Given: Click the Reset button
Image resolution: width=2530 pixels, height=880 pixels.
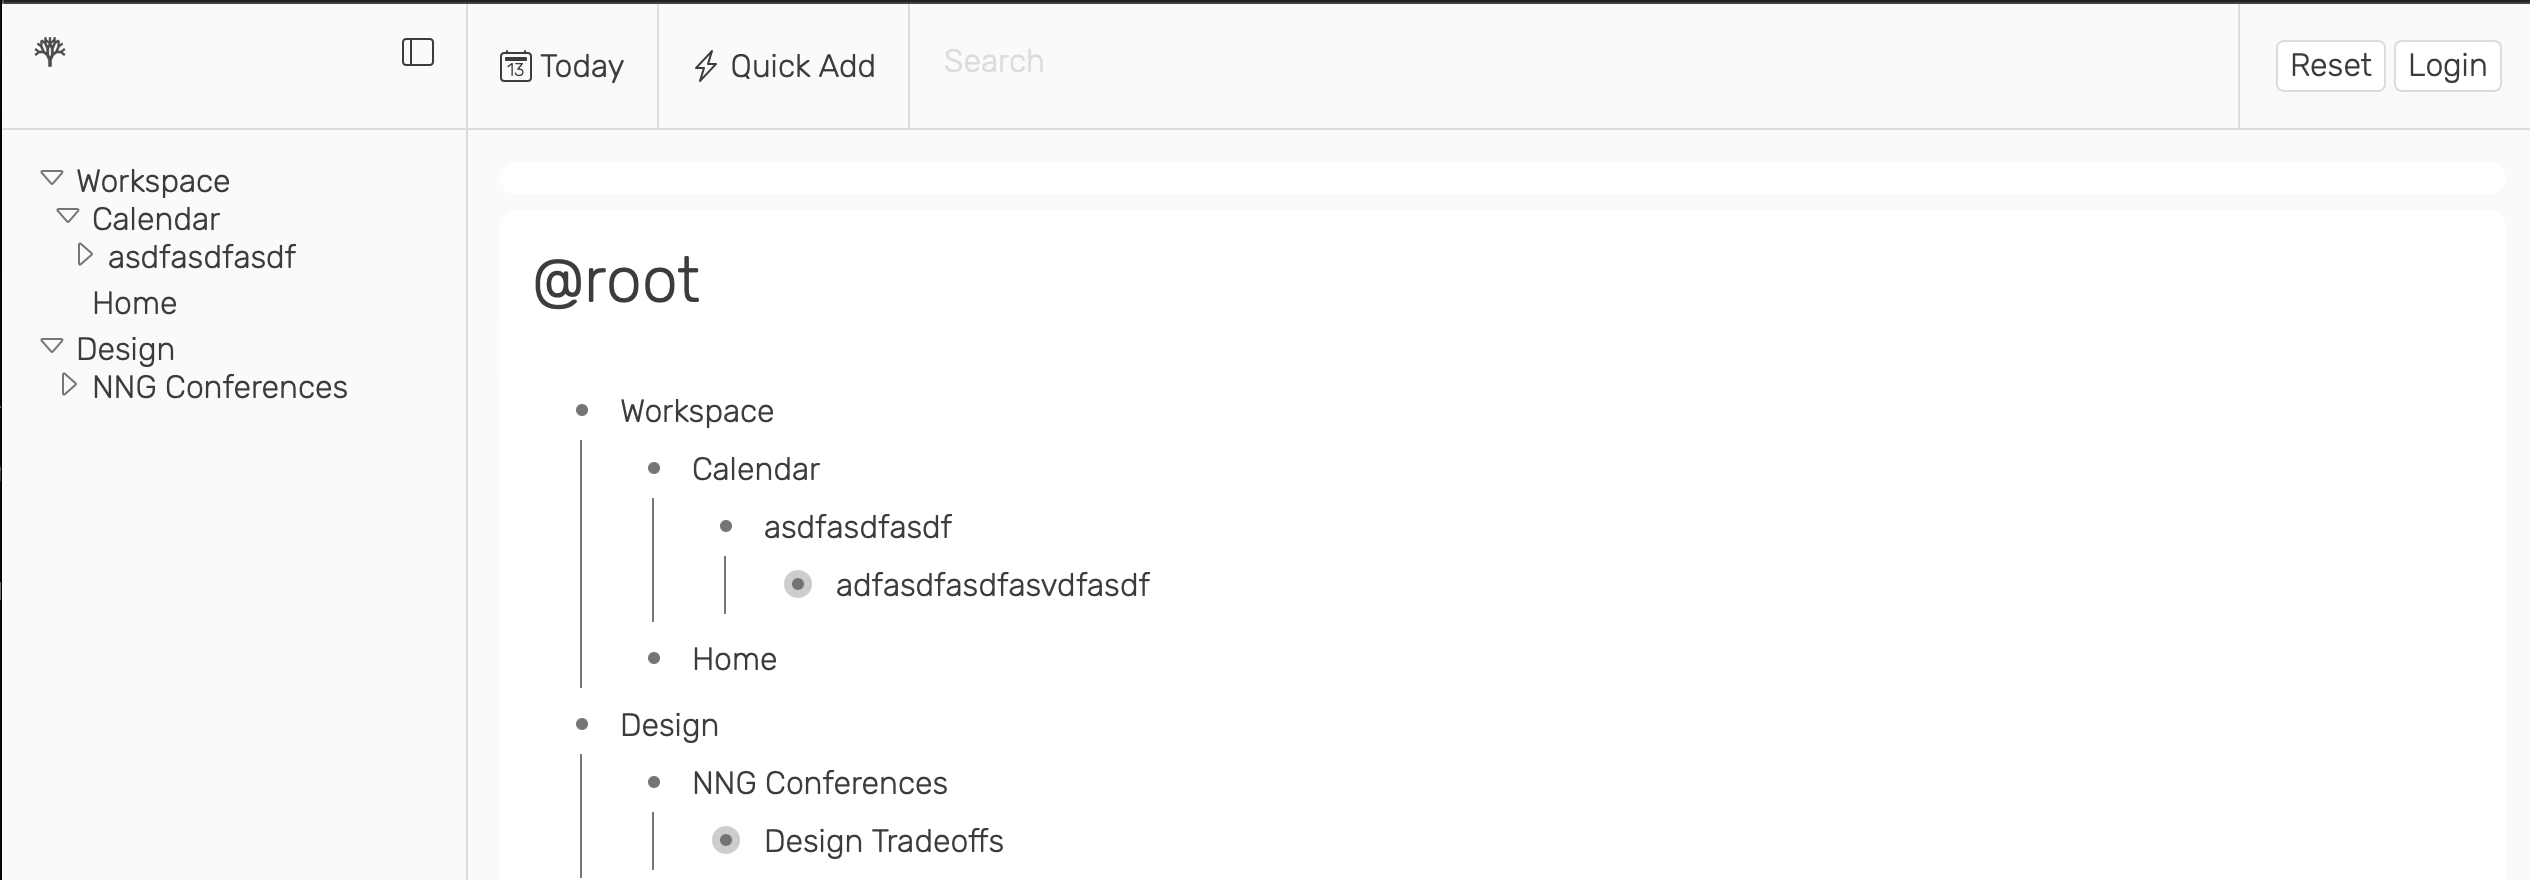Looking at the screenshot, I should (2330, 66).
